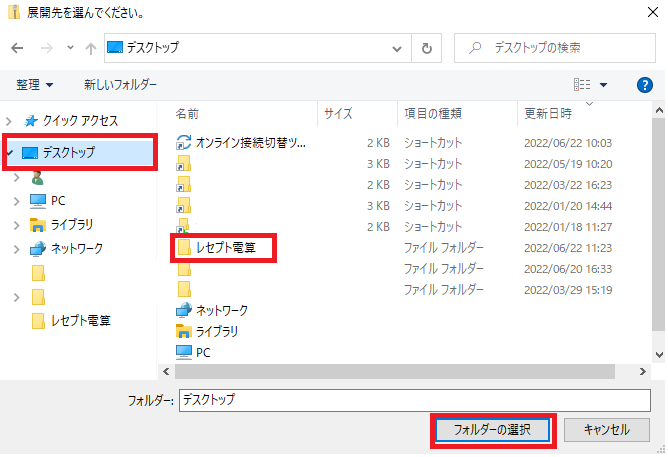Go back with the left arrow button
This screenshot has height=457, width=668.
tap(17, 48)
